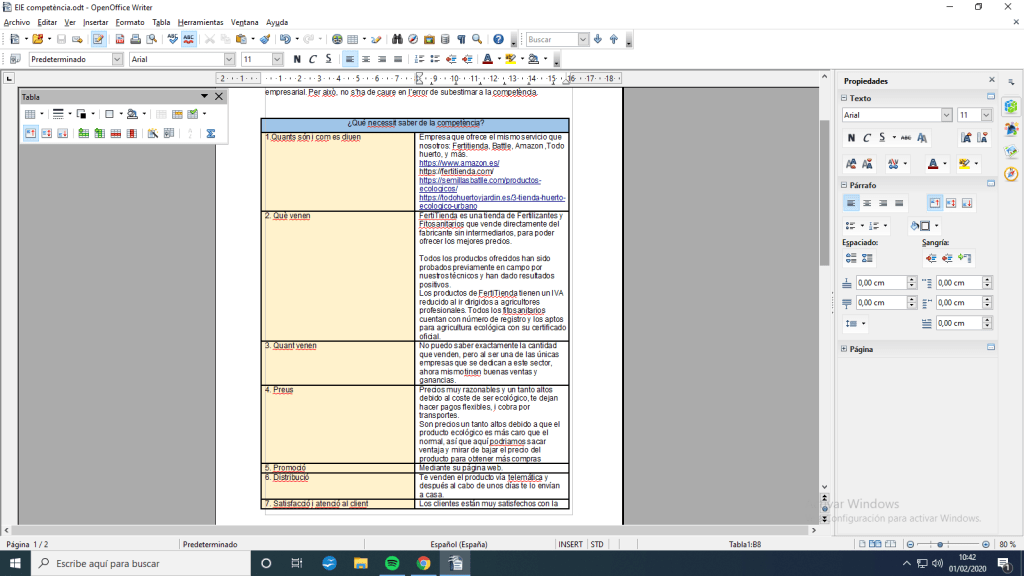This screenshot has height=576, width=1024.
Task: Click the insert row icon in Tabla toolbar
Action: [x=83, y=133]
